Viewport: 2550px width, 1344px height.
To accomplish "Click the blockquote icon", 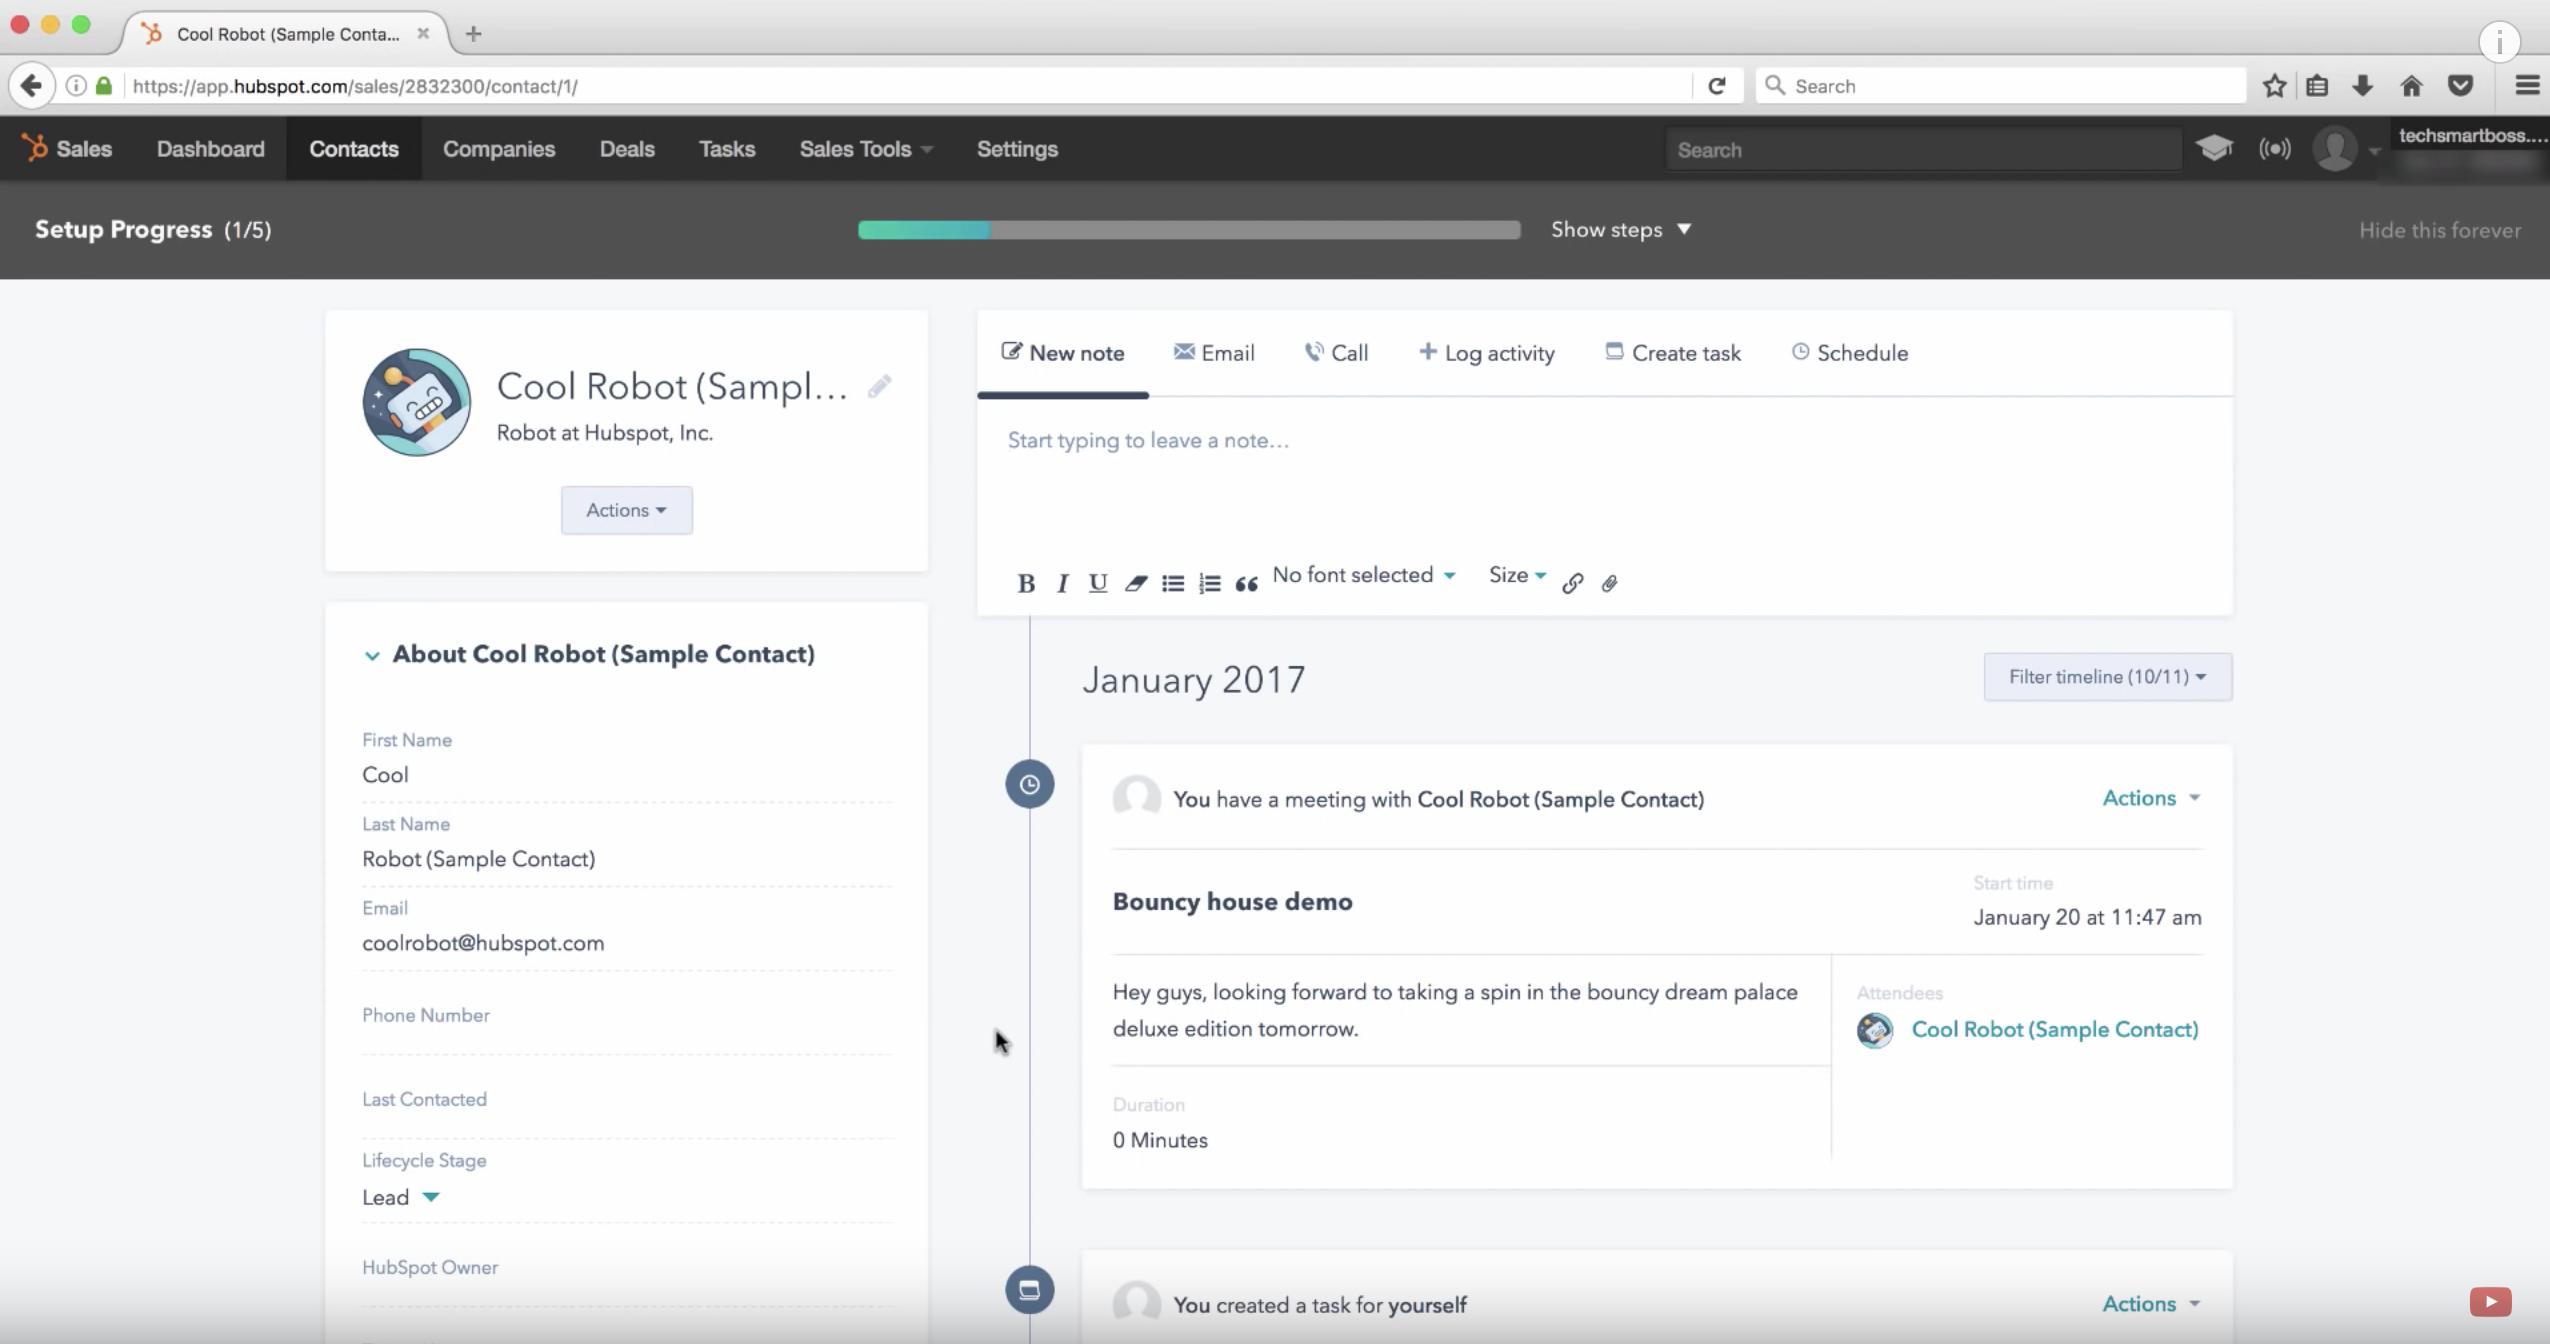I will (1246, 584).
